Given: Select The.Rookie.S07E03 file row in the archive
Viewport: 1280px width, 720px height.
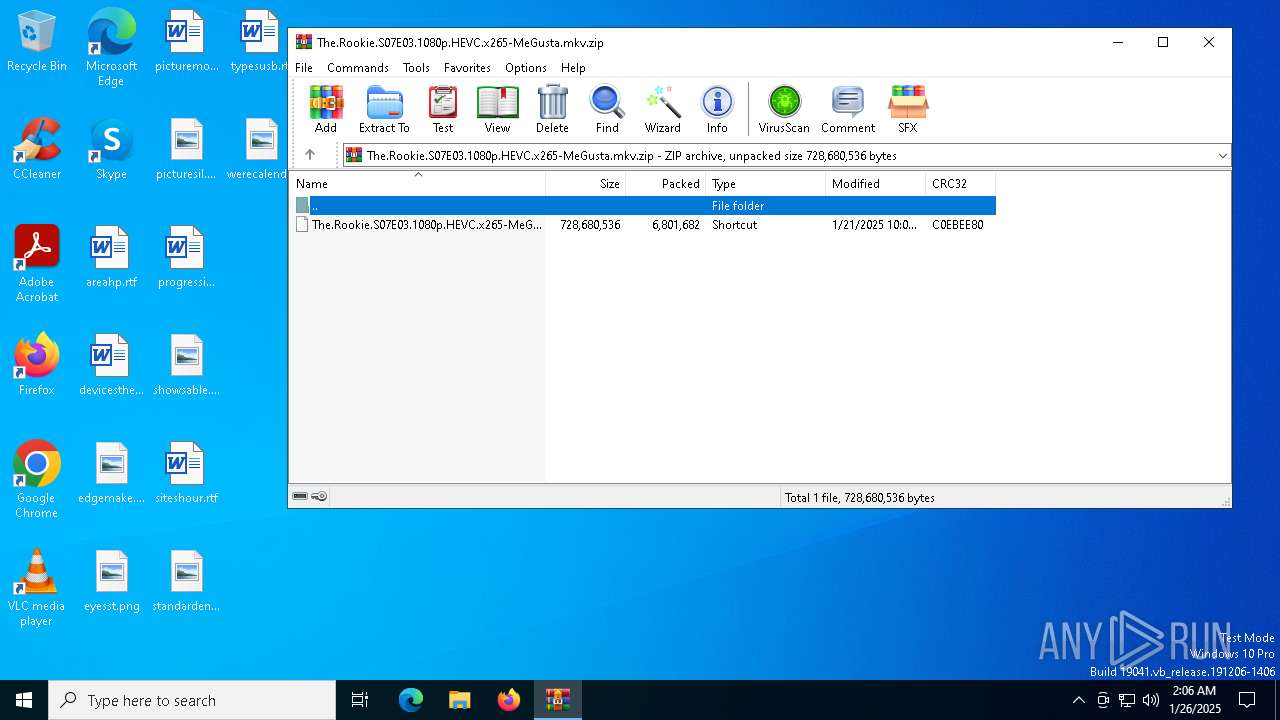Looking at the screenshot, I should [643, 225].
